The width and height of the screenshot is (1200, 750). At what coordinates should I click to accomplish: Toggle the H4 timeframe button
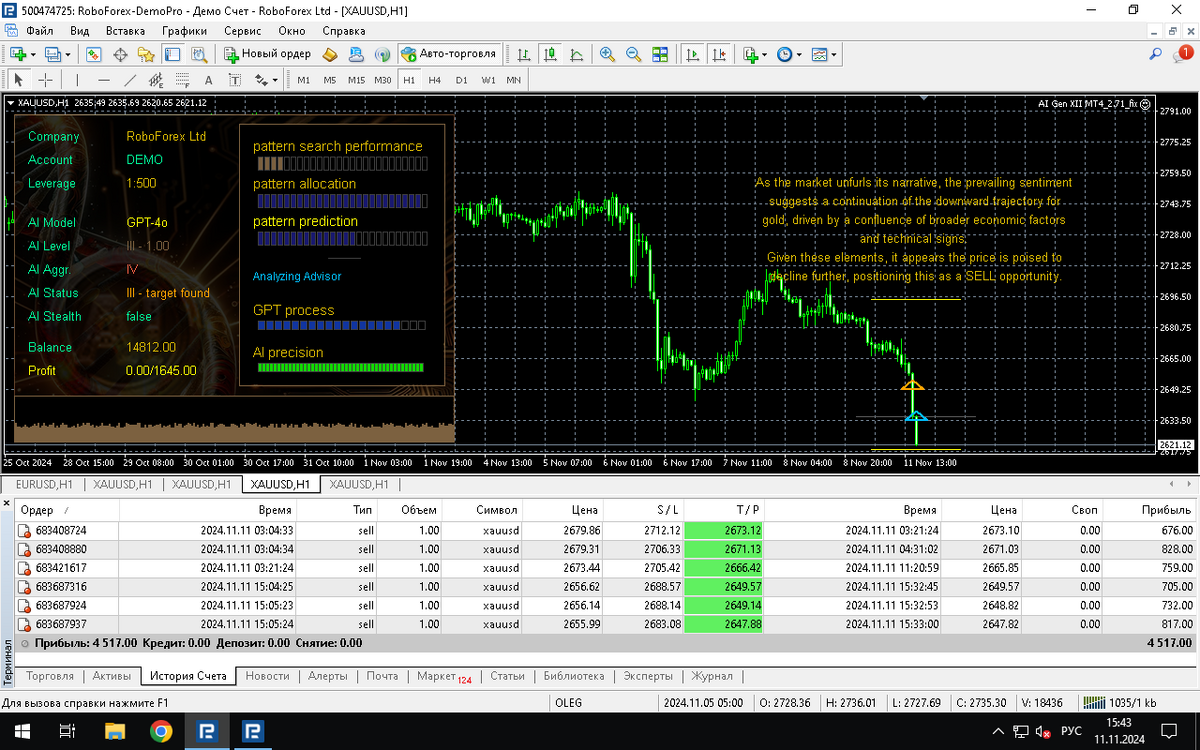click(434, 80)
